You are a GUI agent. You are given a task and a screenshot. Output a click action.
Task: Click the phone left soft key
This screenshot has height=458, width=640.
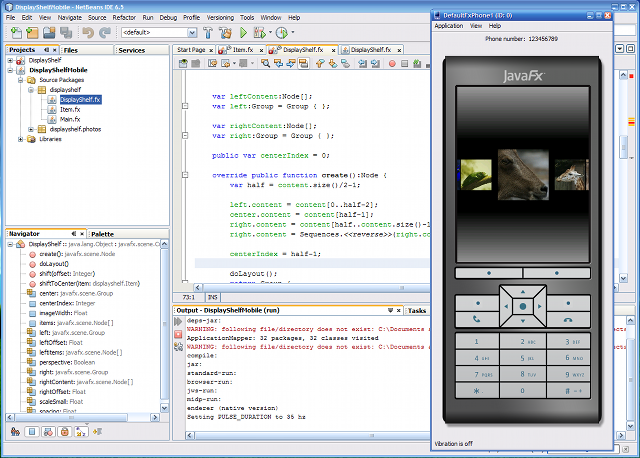coord(489,273)
